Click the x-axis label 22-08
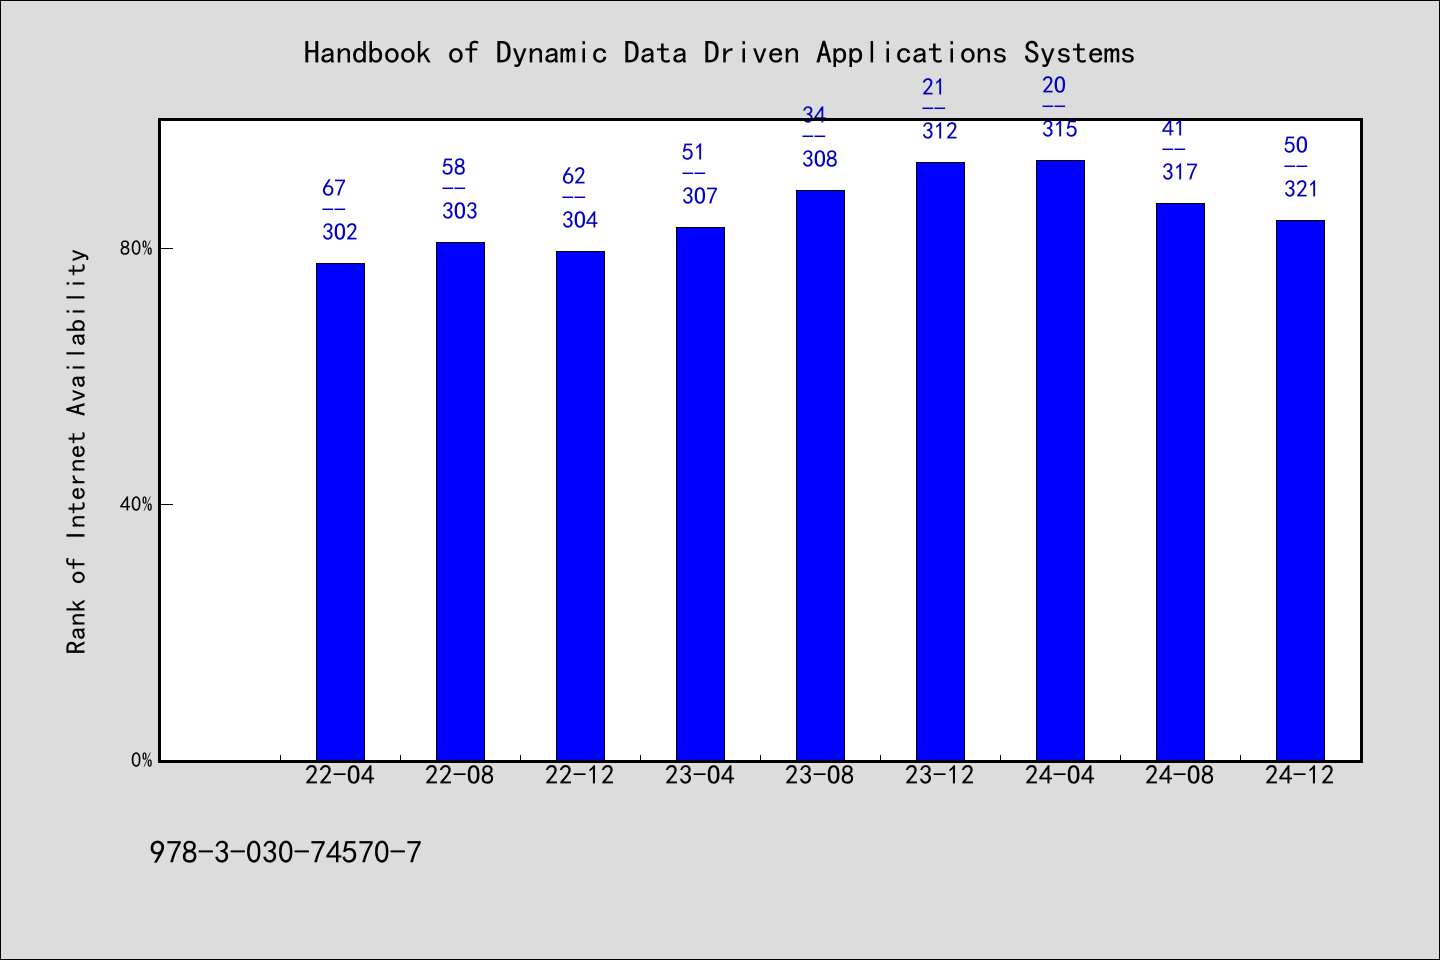 click(460, 776)
